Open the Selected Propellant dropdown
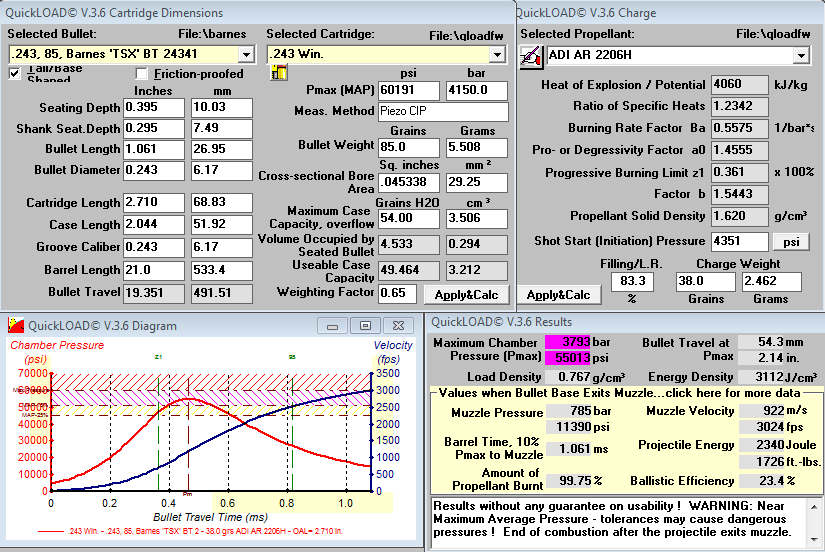 pos(801,55)
